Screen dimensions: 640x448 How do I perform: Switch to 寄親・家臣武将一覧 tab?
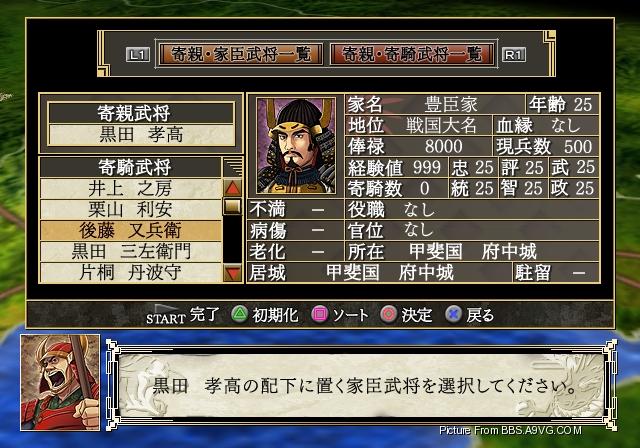pos(241,54)
